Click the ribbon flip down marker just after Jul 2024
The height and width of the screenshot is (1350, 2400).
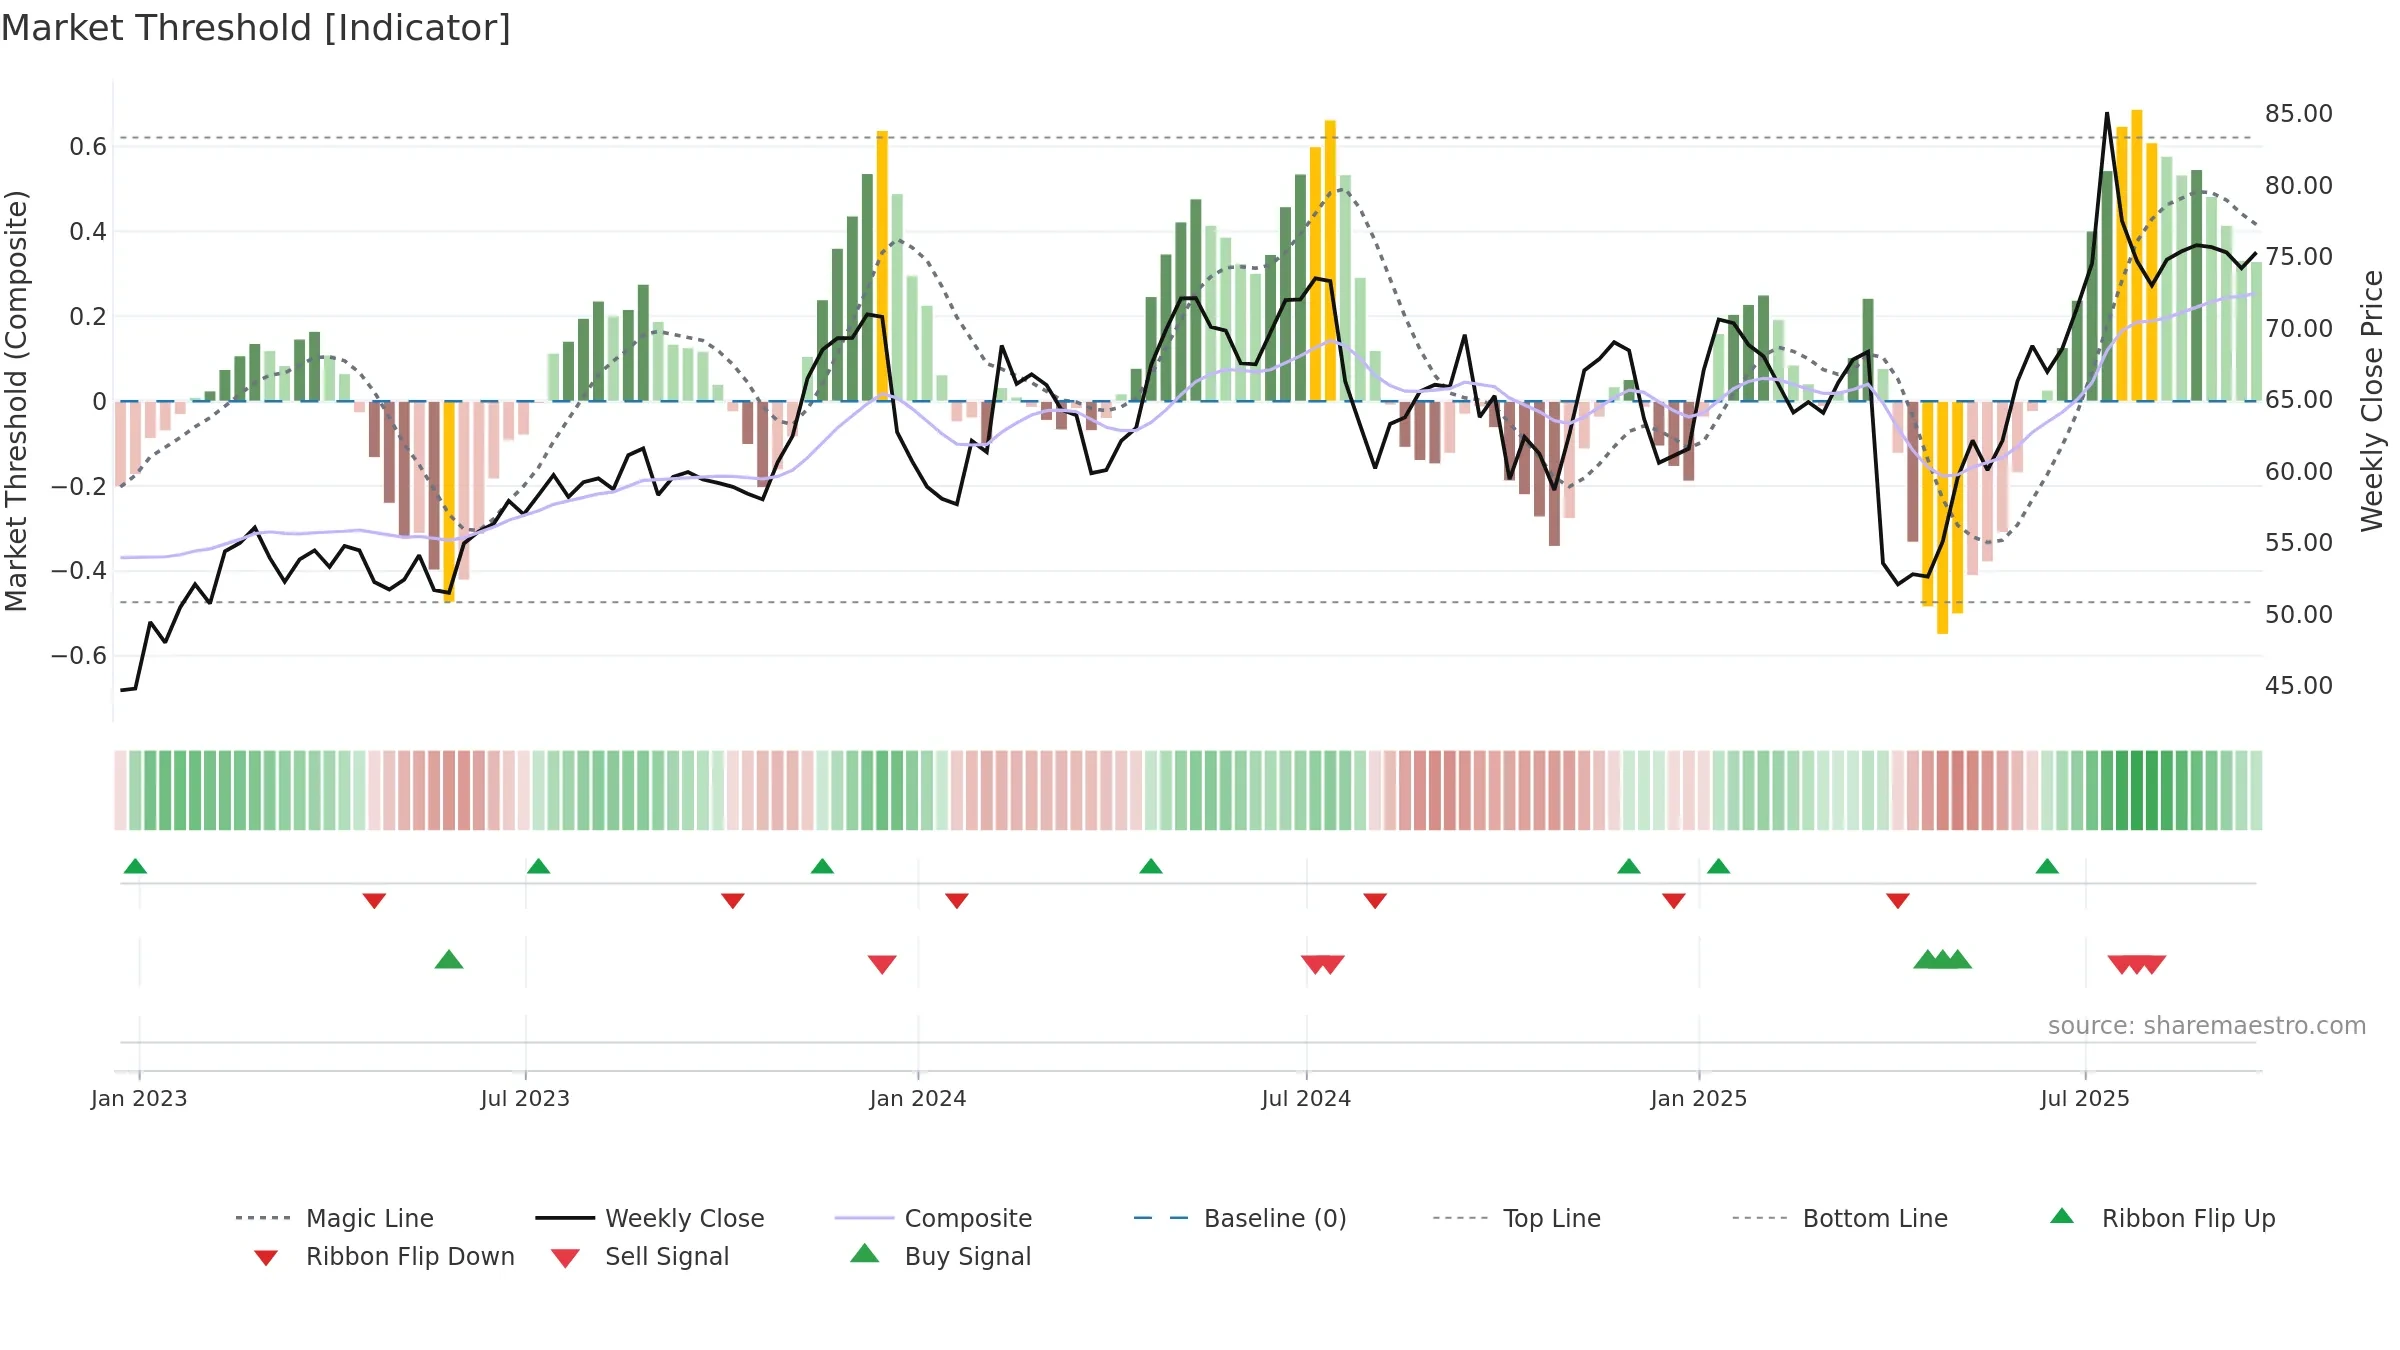click(x=1375, y=901)
